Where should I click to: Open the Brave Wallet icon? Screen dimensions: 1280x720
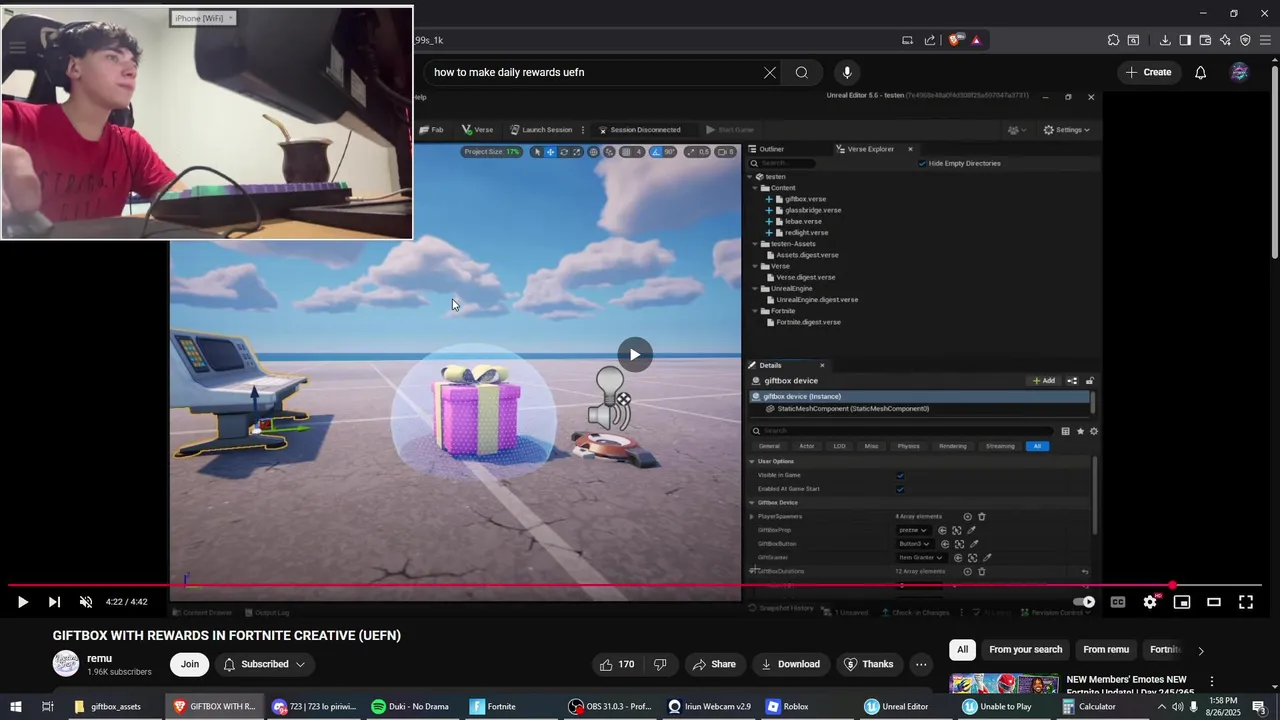[x=1205, y=40]
